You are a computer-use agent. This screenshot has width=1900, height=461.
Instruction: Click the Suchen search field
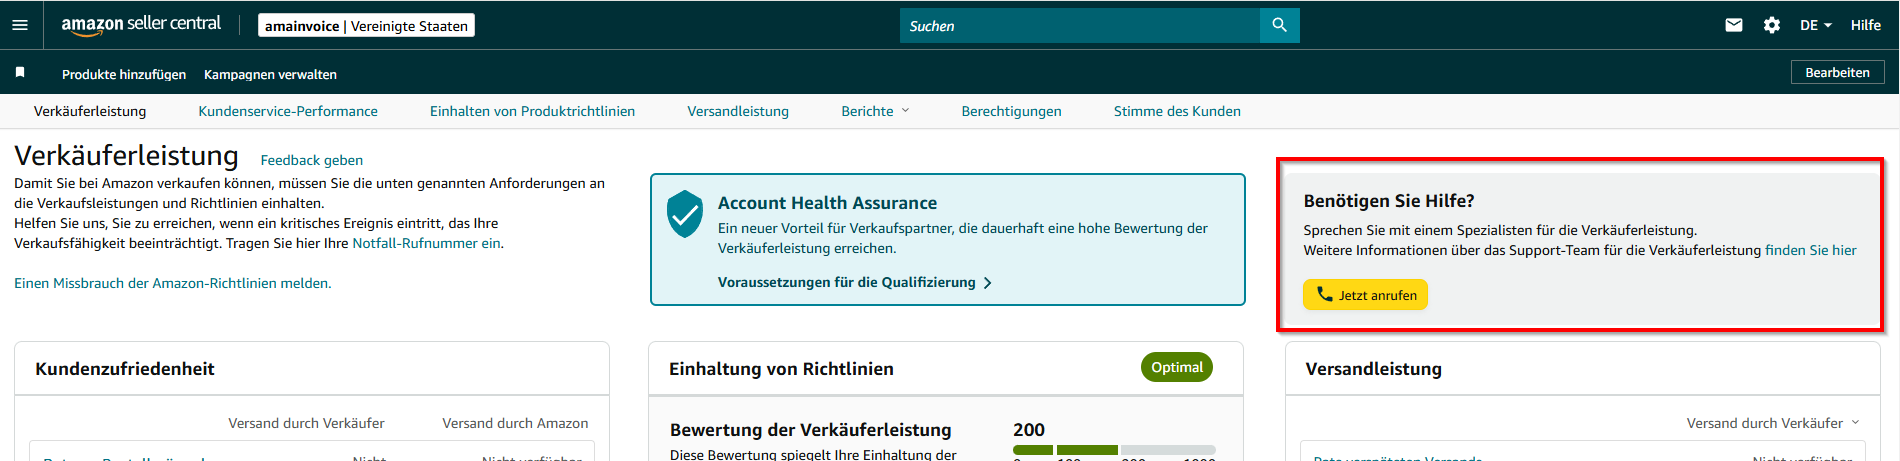coord(1080,25)
